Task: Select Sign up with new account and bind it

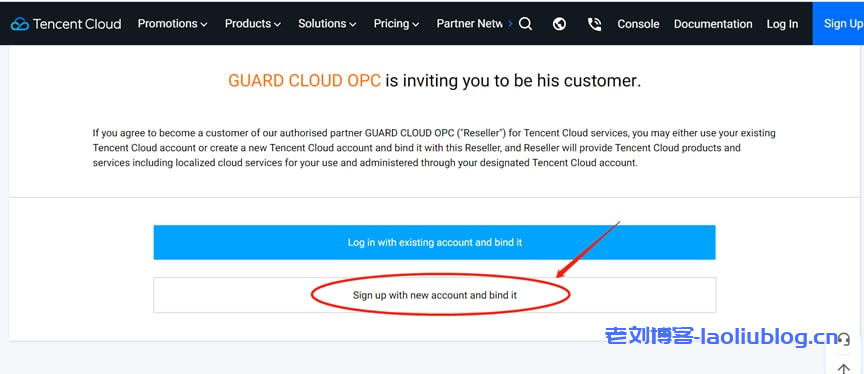Action: [434, 295]
